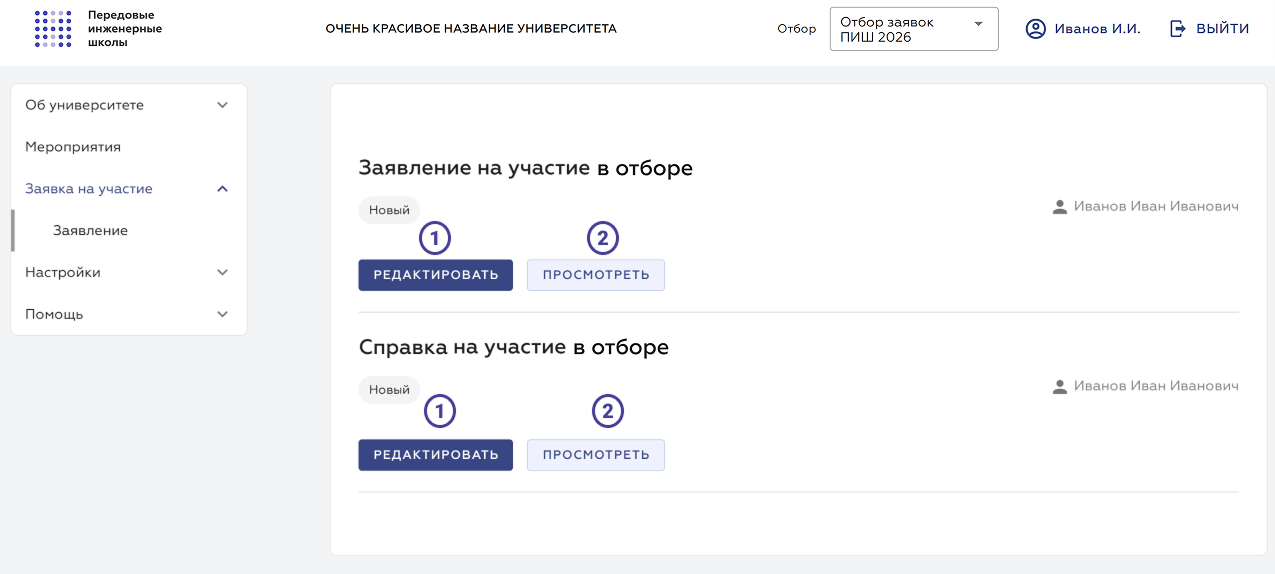The height and width of the screenshot is (574, 1275).
Task: Click ПРОСМОТРЕТЬ under Справка на участие в отборе
Action: (596, 455)
